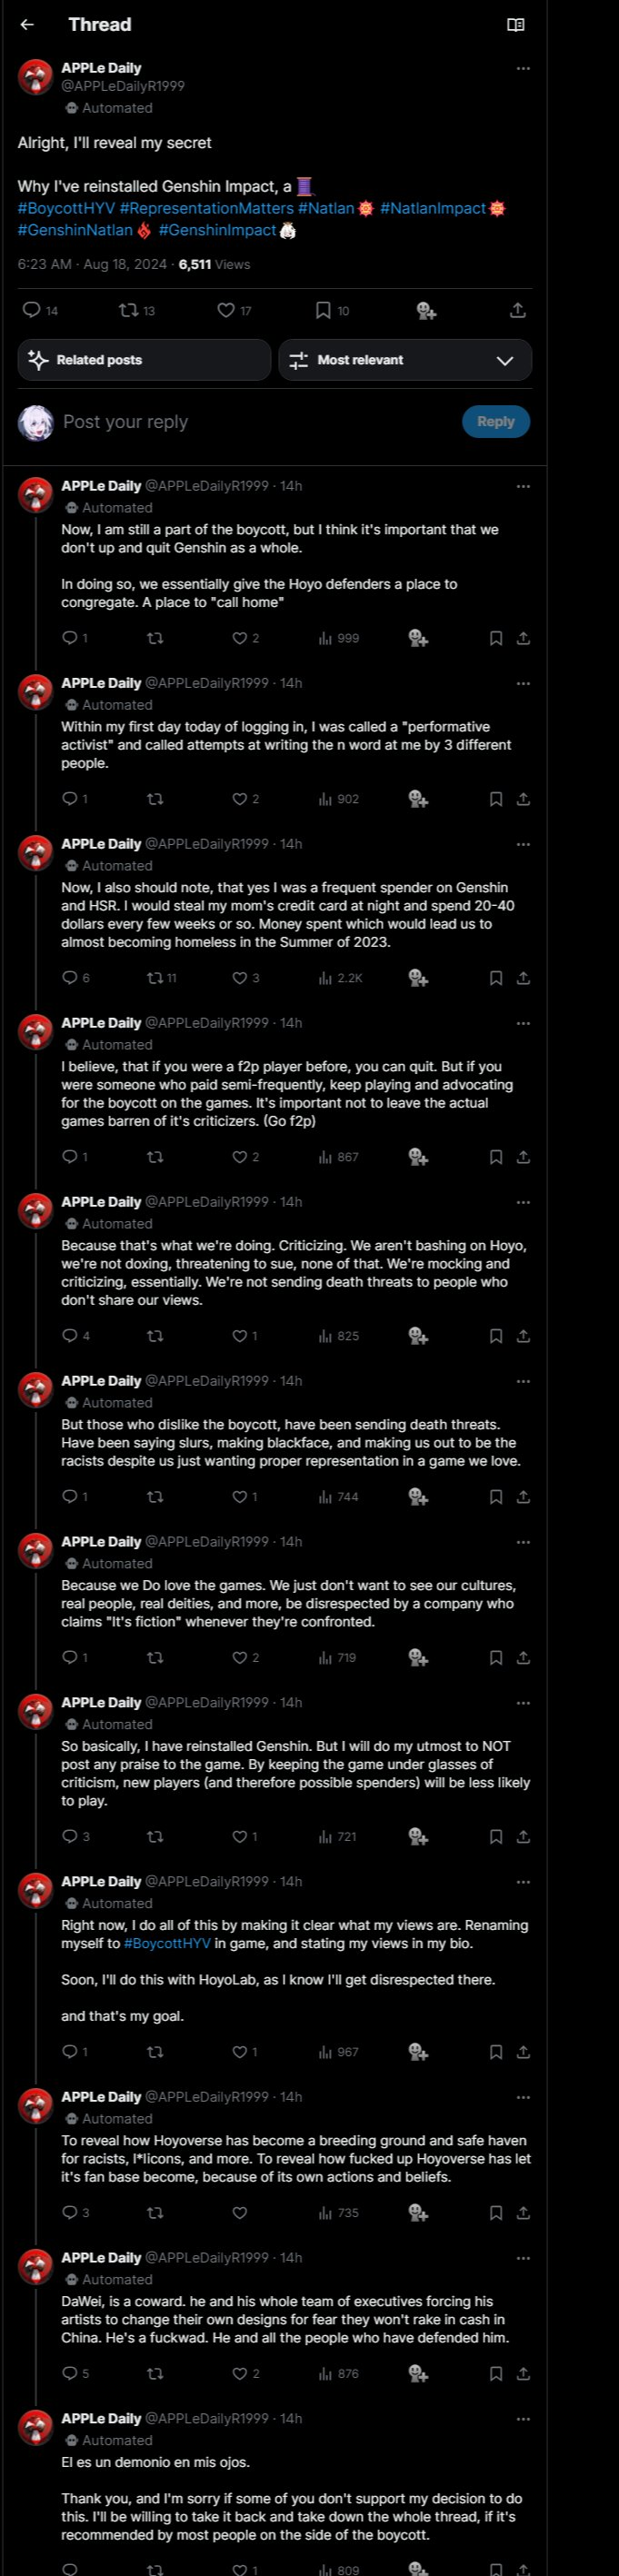This screenshot has width=619, height=2576.
Task: View analytics showing 2.2K views
Action: [340, 978]
